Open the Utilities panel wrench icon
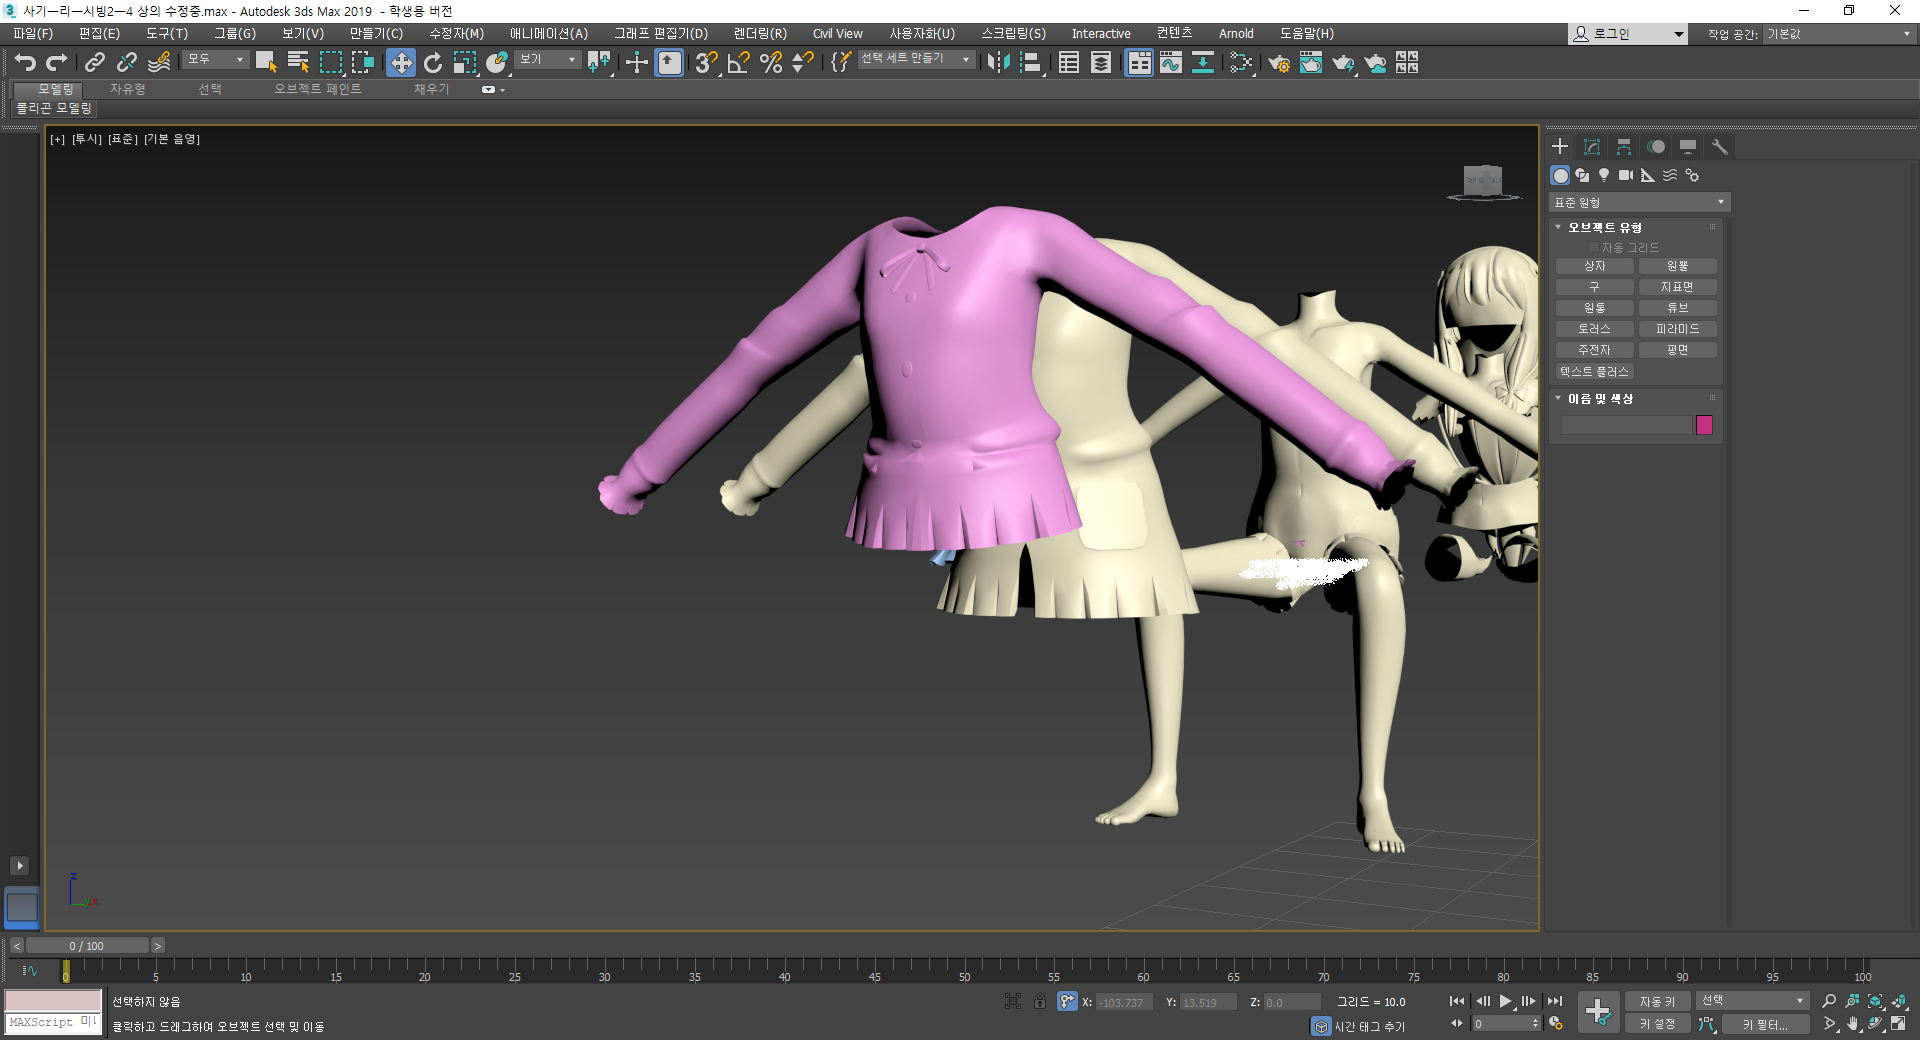This screenshot has width=1920, height=1040. [1720, 147]
